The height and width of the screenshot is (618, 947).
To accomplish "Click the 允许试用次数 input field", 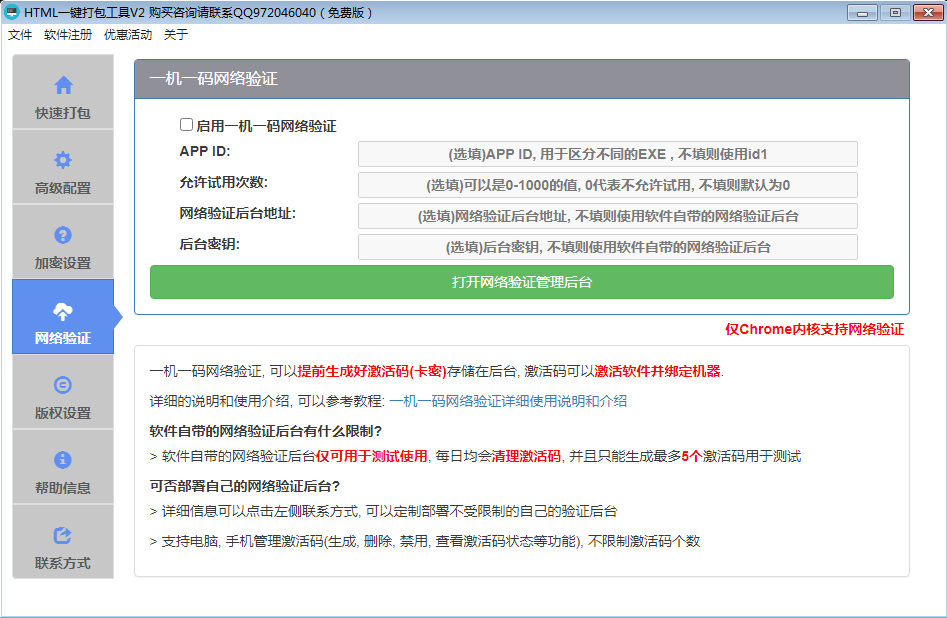I will [607, 185].
